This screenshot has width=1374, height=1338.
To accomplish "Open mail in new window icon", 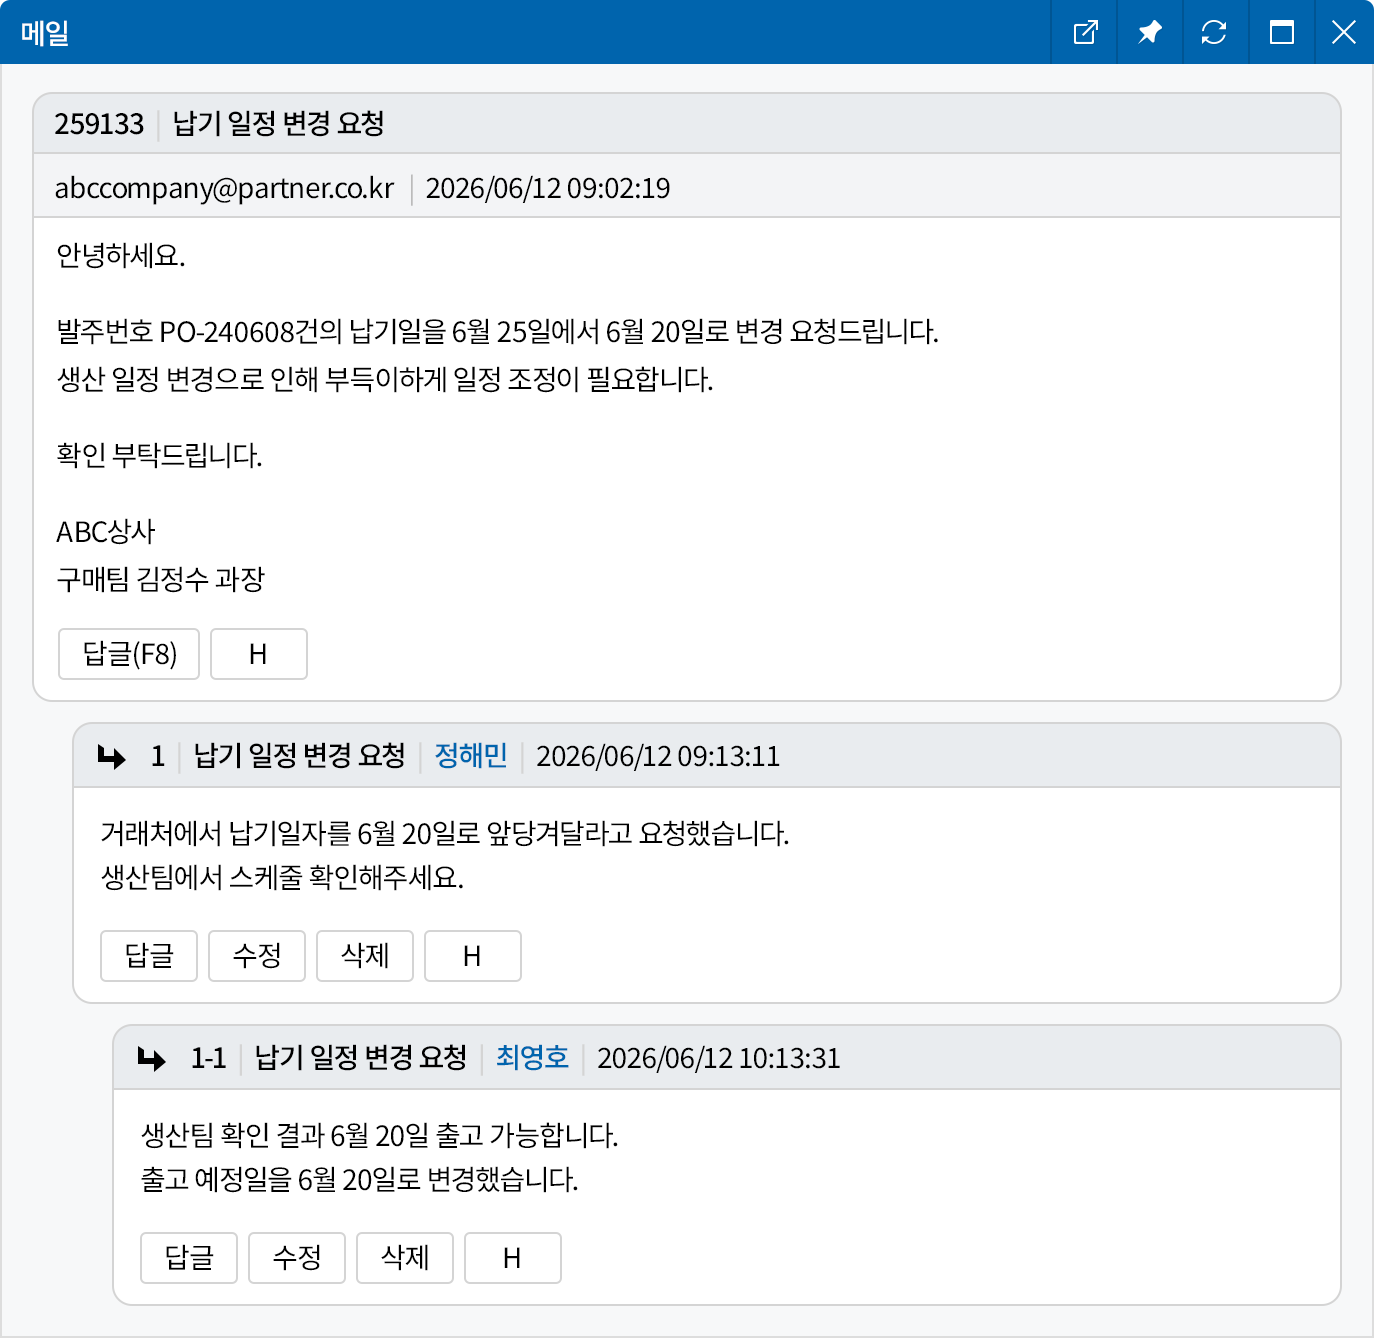I will [x=1085, y=32].
